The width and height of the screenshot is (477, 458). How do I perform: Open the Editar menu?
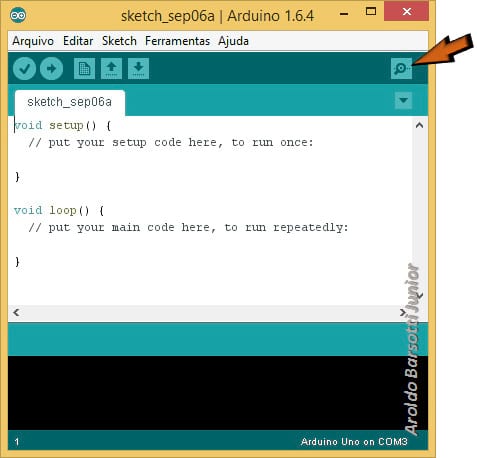(x=78, y=41)
